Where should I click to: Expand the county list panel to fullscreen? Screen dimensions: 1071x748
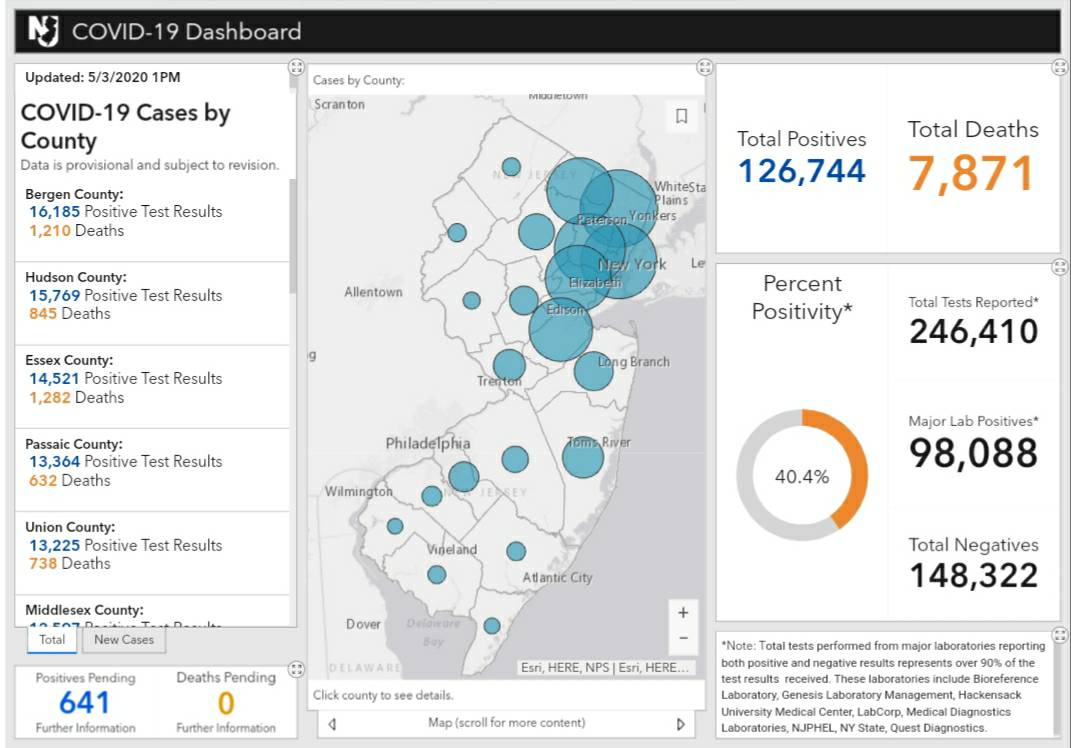pos(296,67)
